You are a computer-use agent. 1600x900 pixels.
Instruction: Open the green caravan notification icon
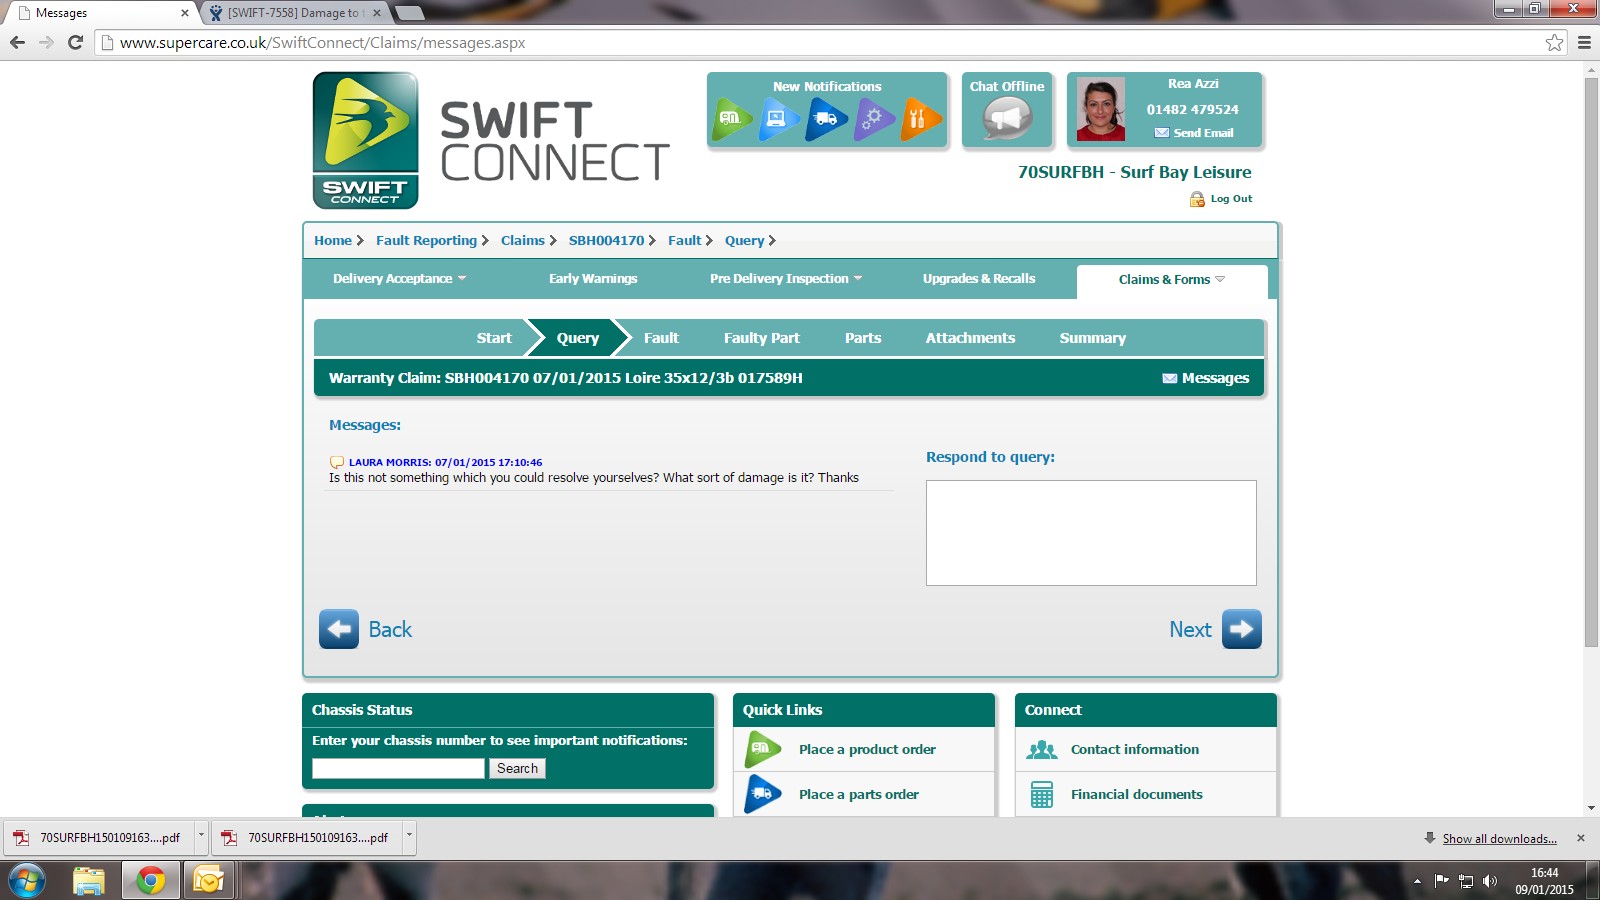click(x=732, y=120)
